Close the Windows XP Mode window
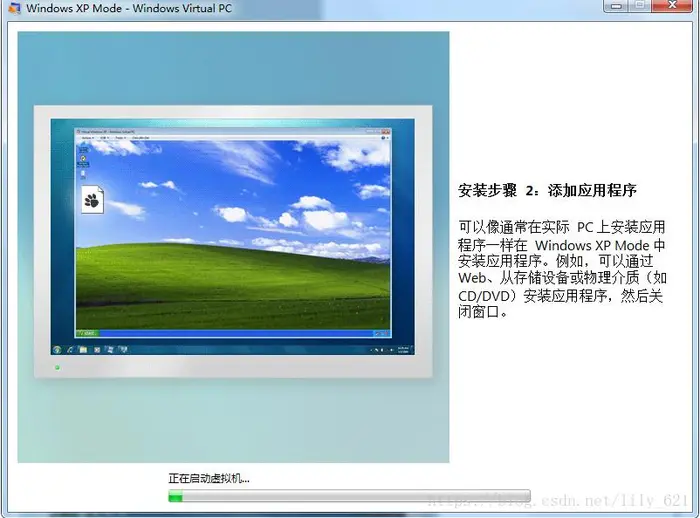 pos(672,5)
